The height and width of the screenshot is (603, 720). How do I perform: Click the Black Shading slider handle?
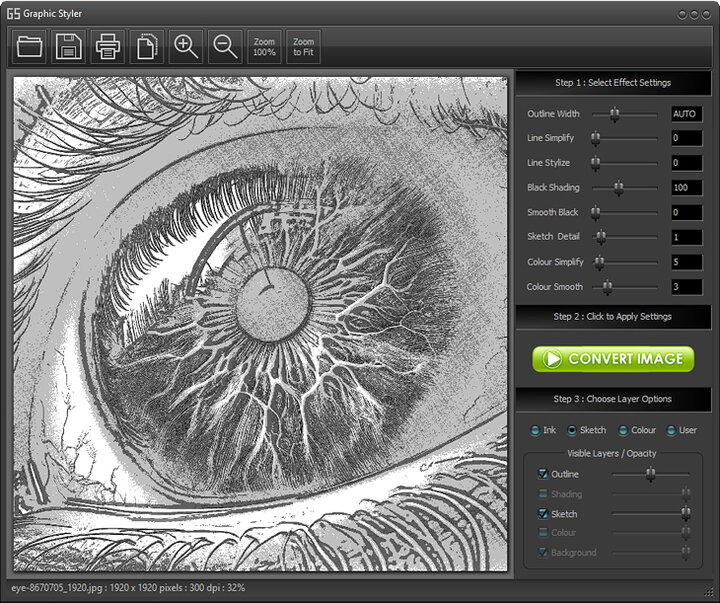coord(619,188)
